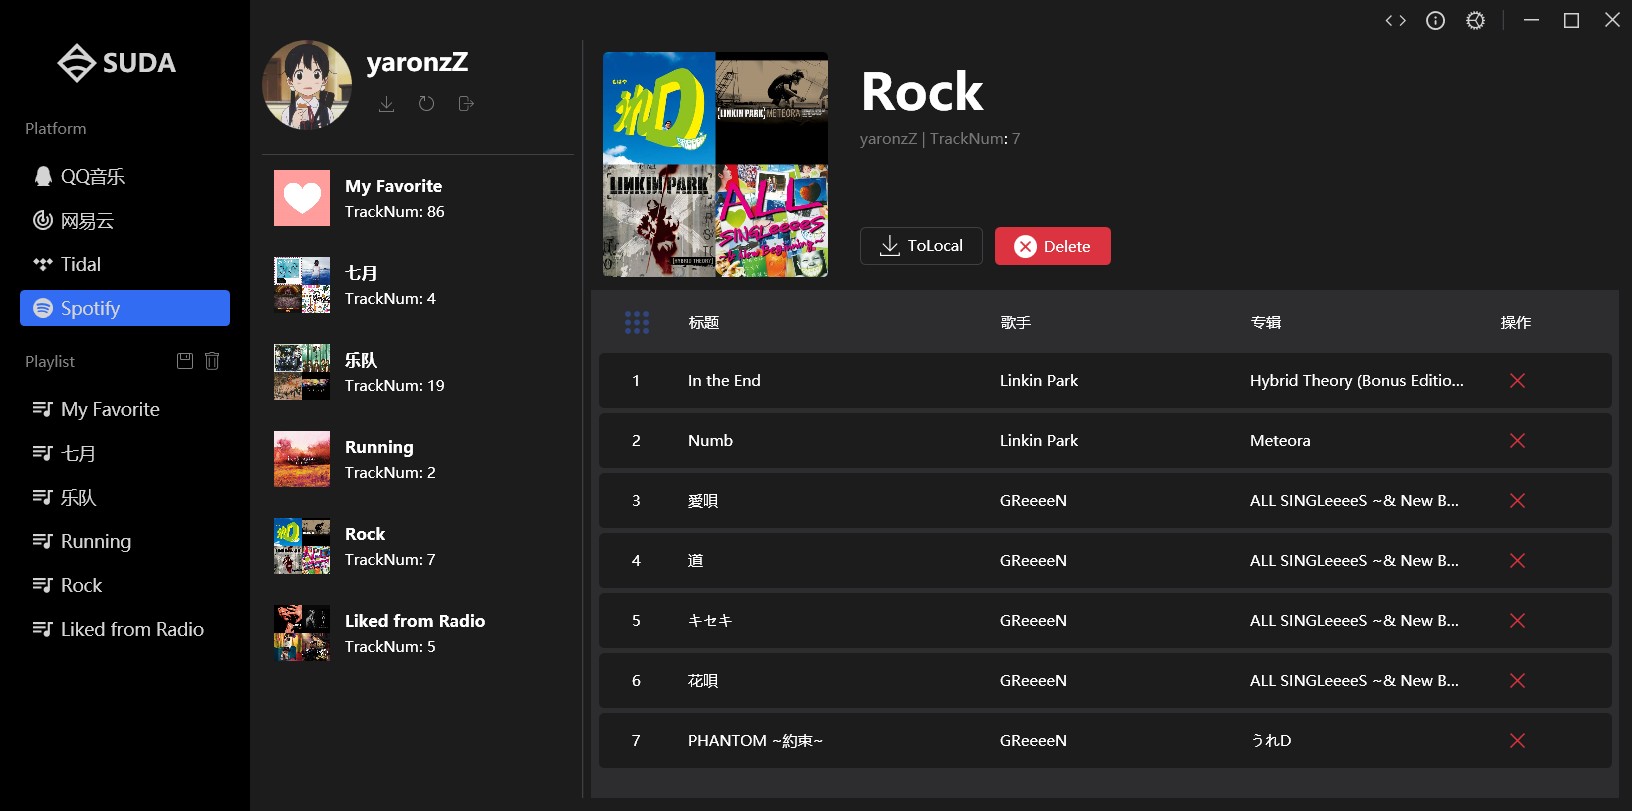This screenshot has height=811, width=1632.
Task: Open My Favorite heart cover thumbnail
Action: point(302,198)
